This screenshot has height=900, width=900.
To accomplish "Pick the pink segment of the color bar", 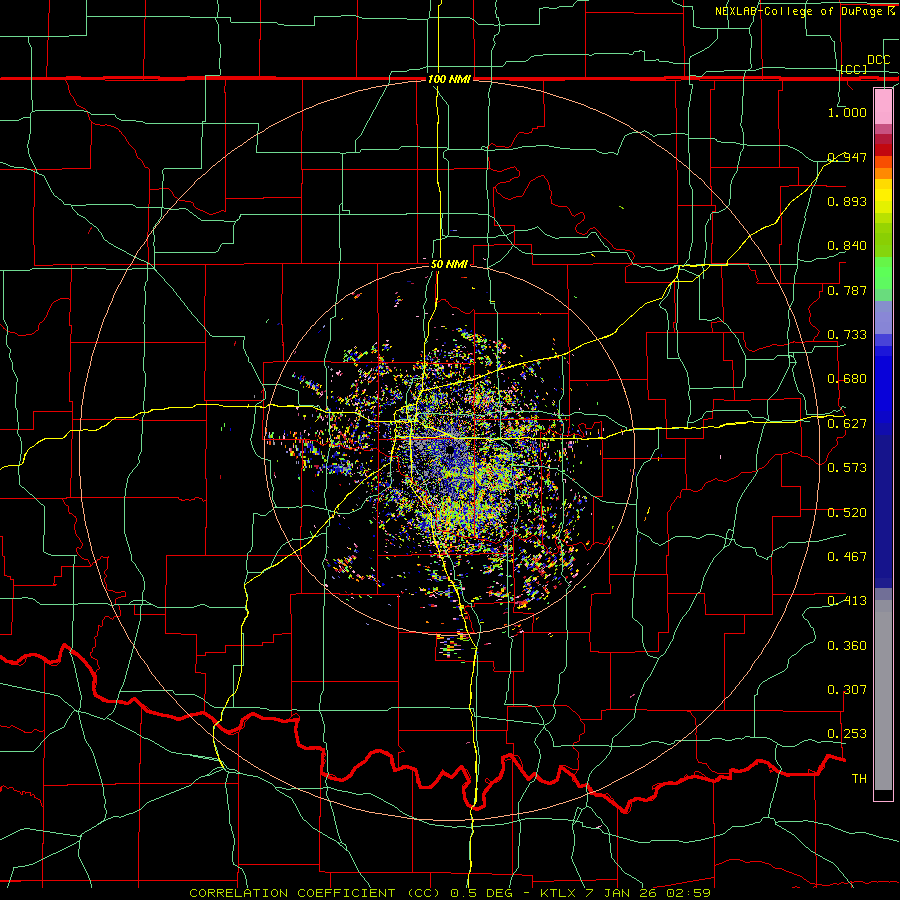I will [883, 107].
